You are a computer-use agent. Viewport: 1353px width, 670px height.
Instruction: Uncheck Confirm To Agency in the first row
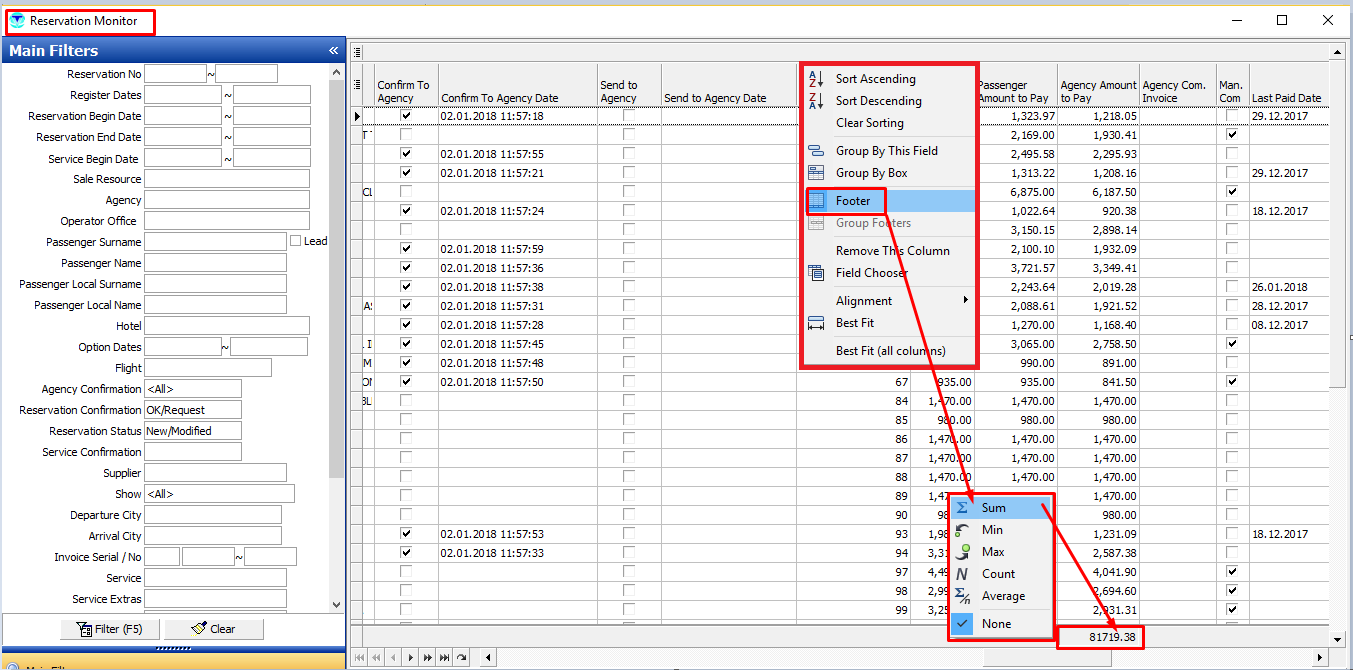(x=406, y=116)
